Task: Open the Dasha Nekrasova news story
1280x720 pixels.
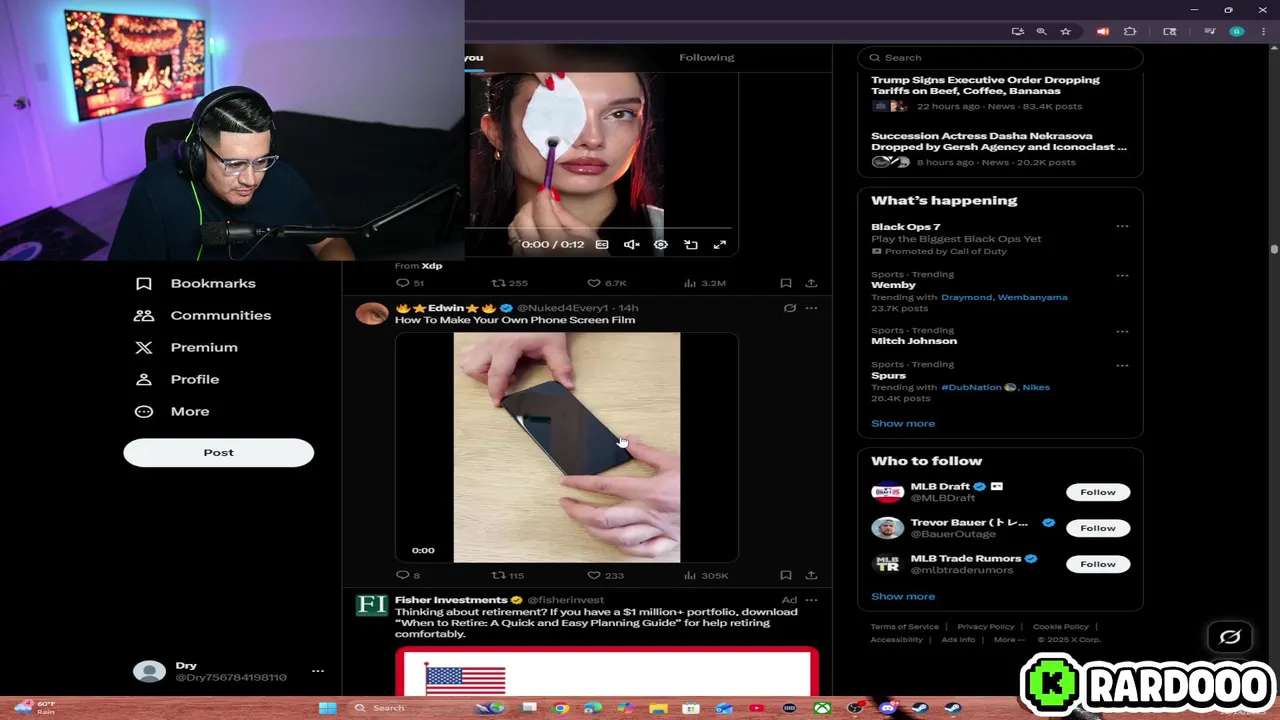Action: point(998,141)
